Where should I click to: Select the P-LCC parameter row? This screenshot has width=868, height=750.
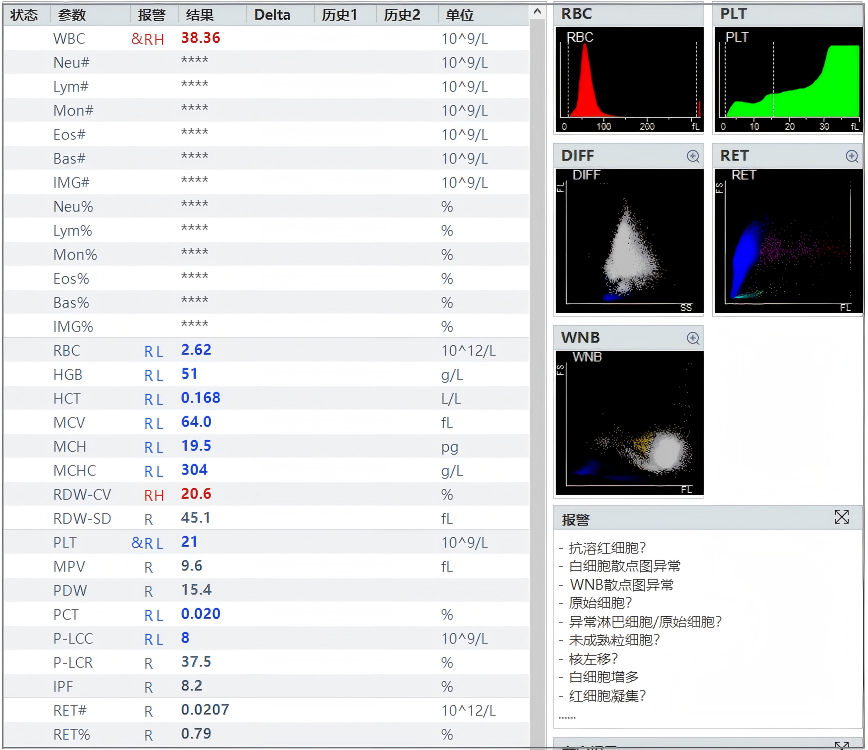(x=266, y=639)
